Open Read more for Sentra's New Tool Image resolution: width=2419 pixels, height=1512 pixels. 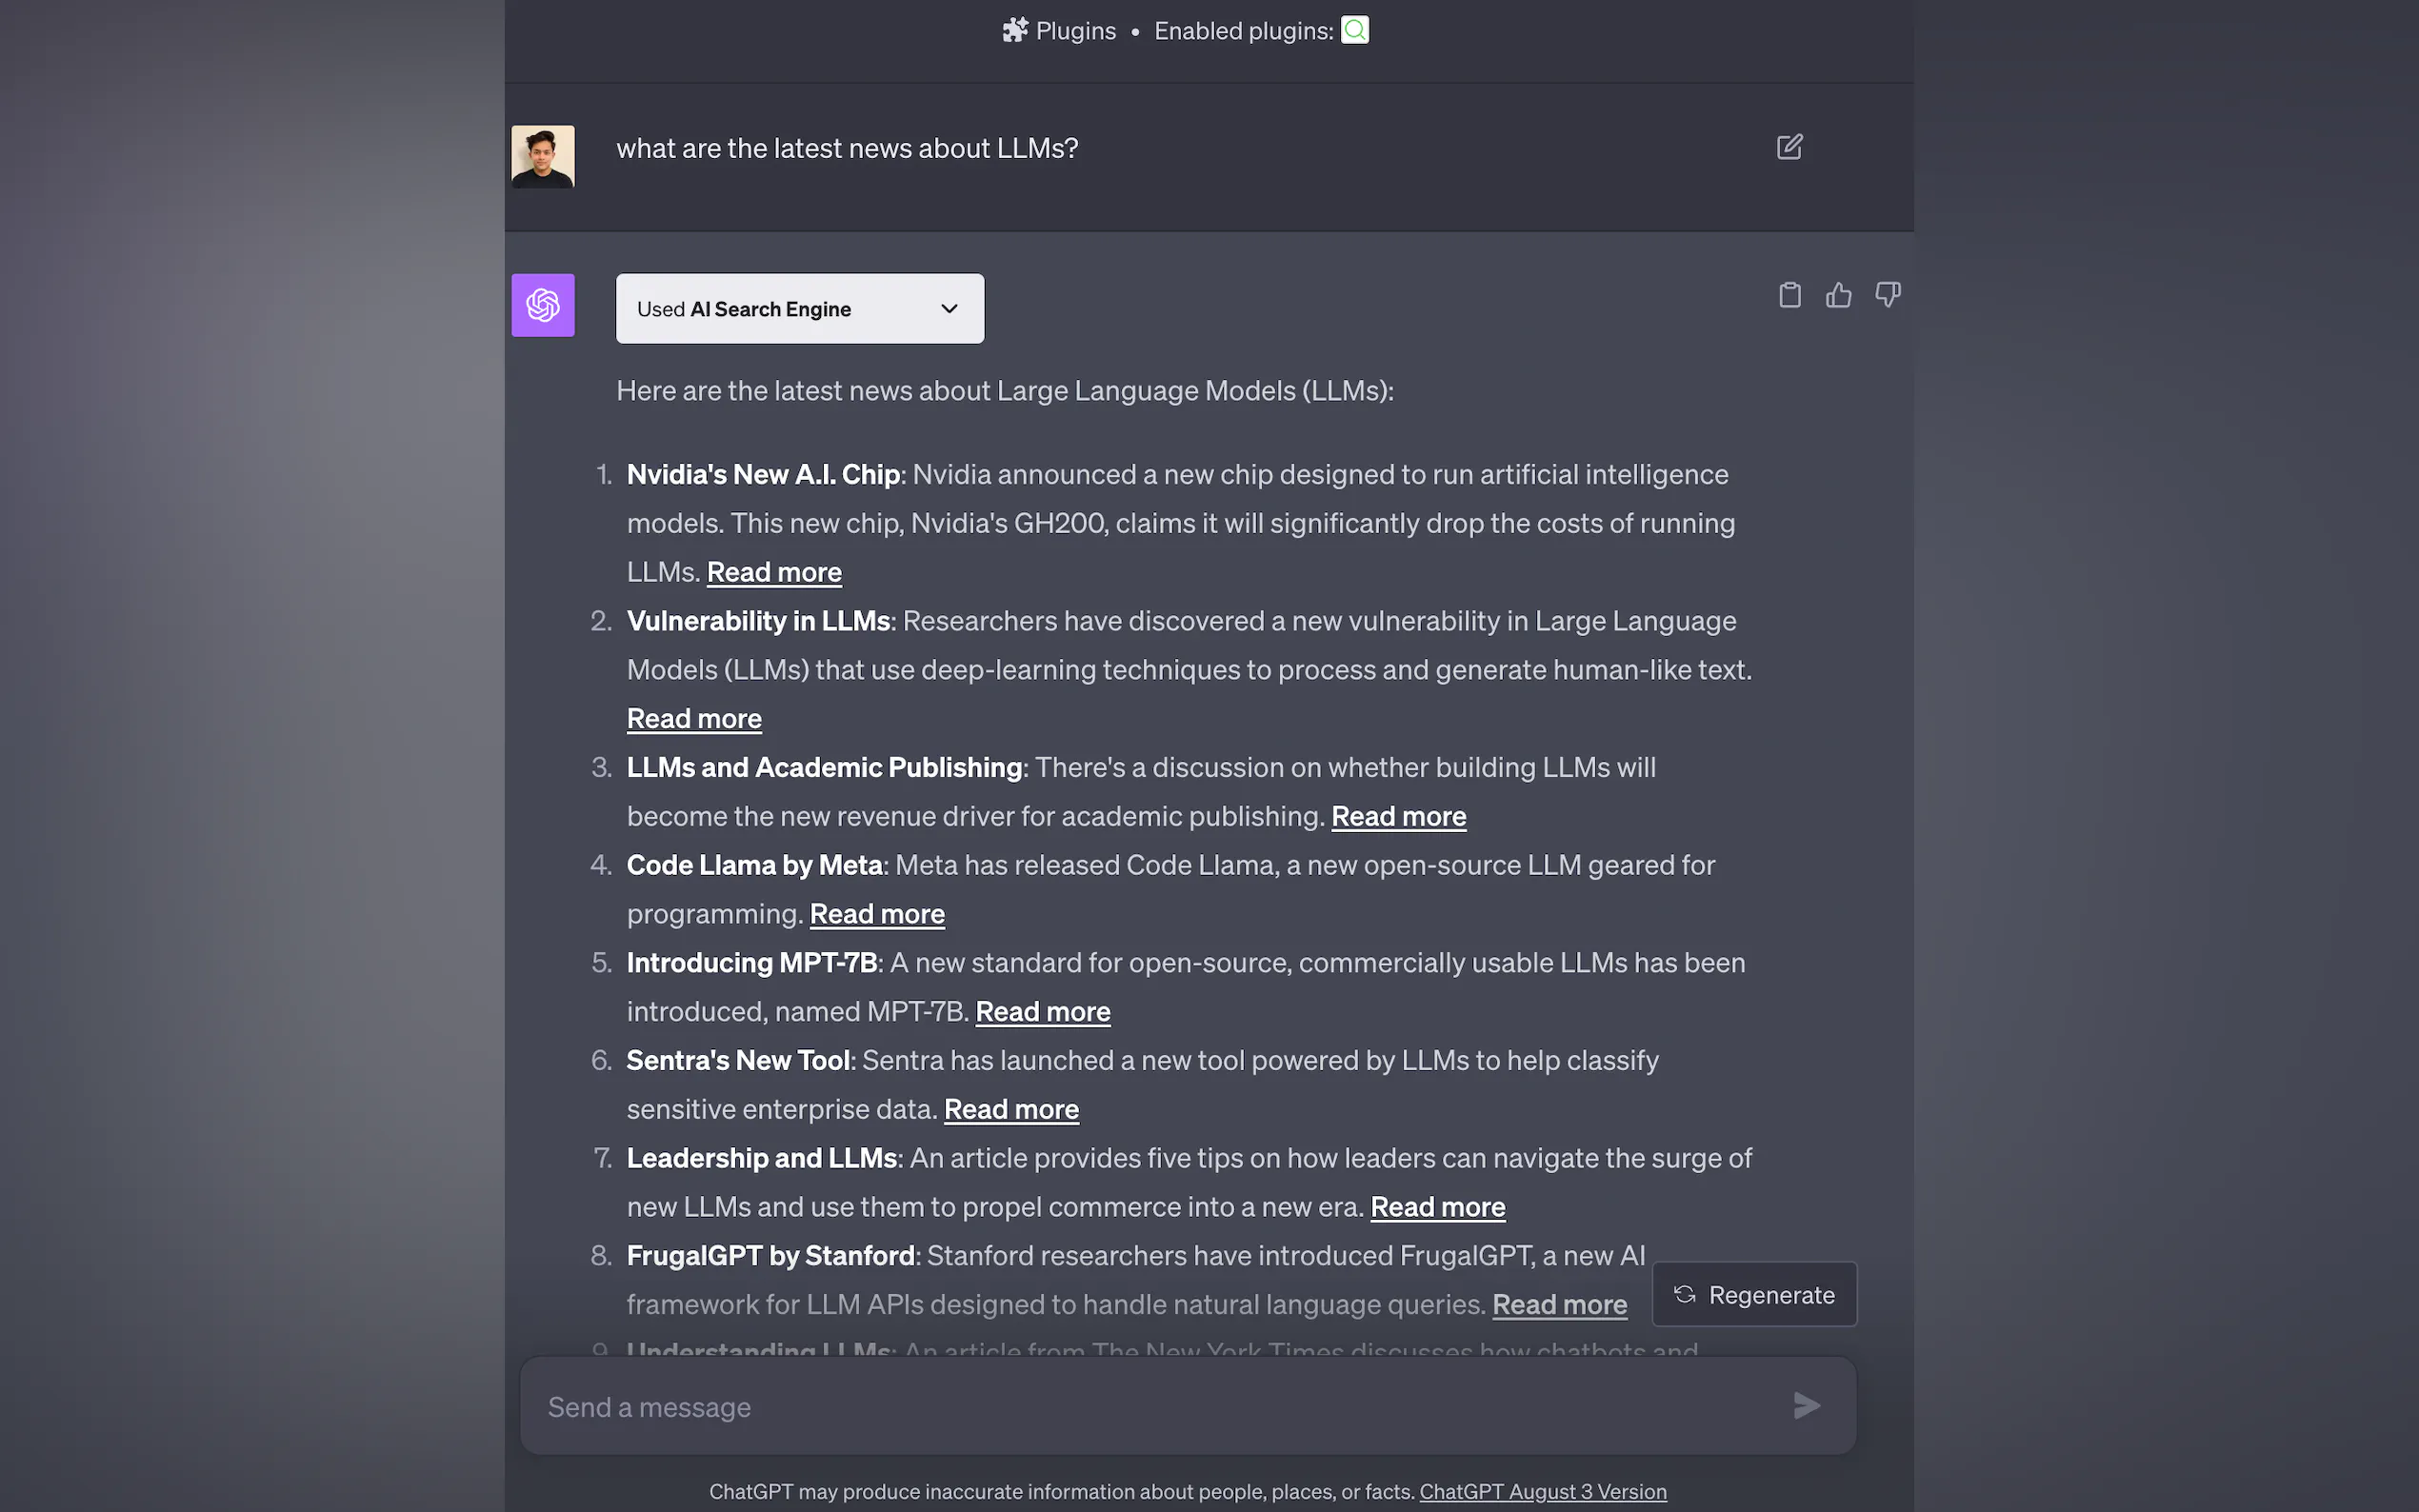(x=1011, y=1109)
